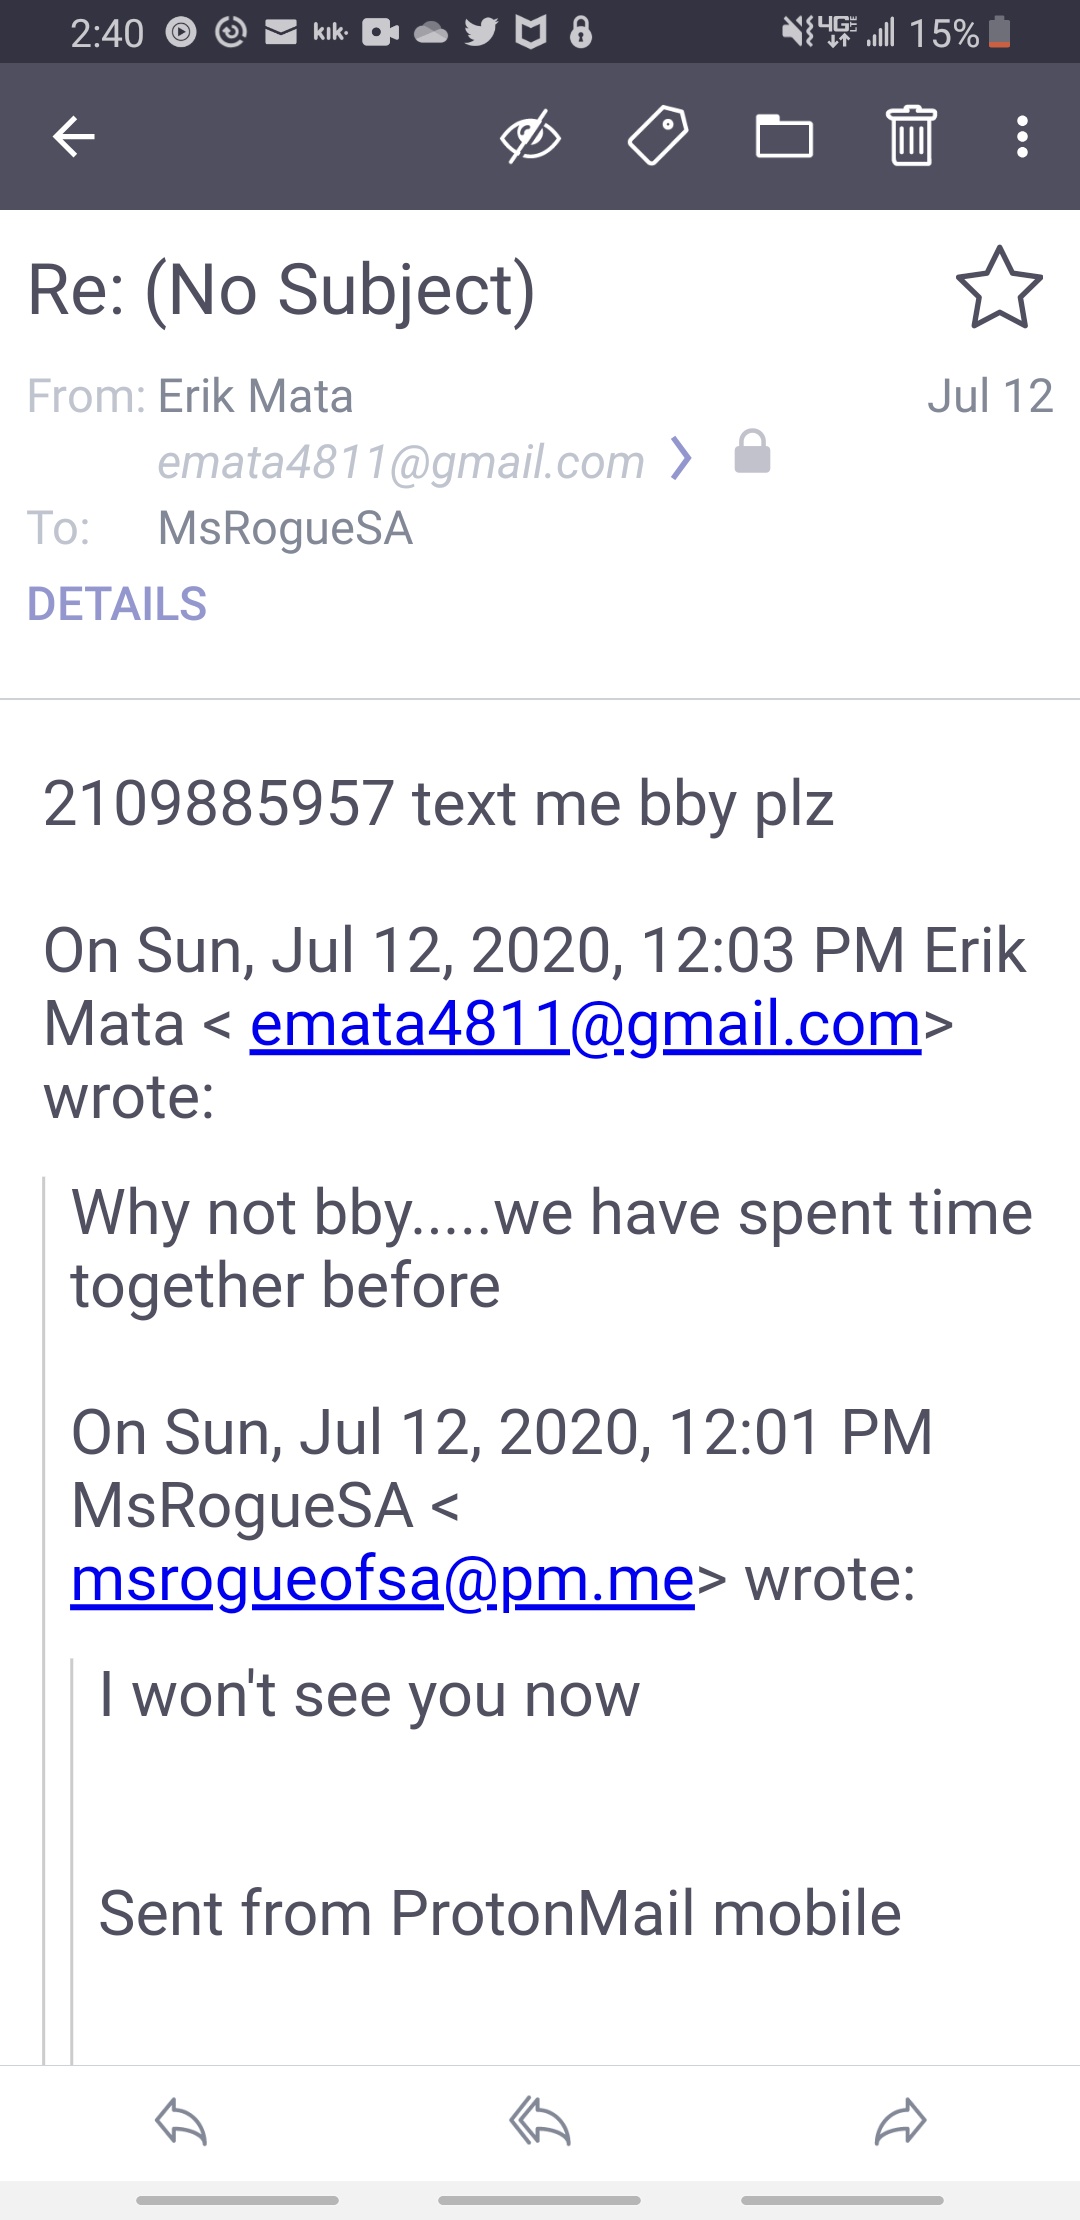Tap the Kik notification icon

coord(330,33)
